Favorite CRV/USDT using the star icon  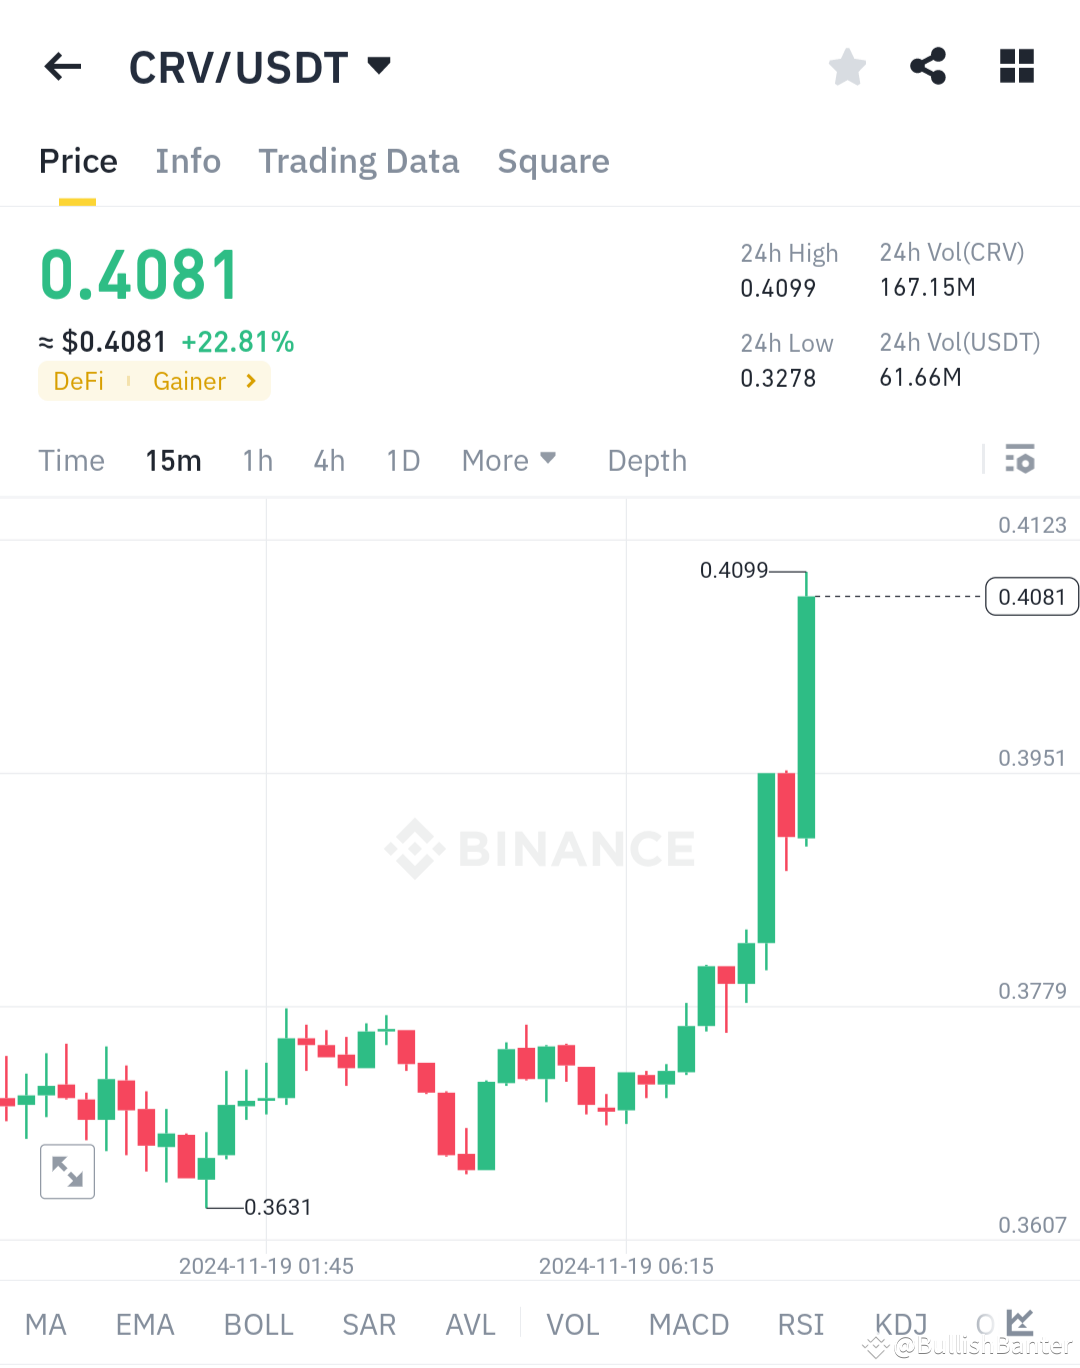[x=847, y=66]
